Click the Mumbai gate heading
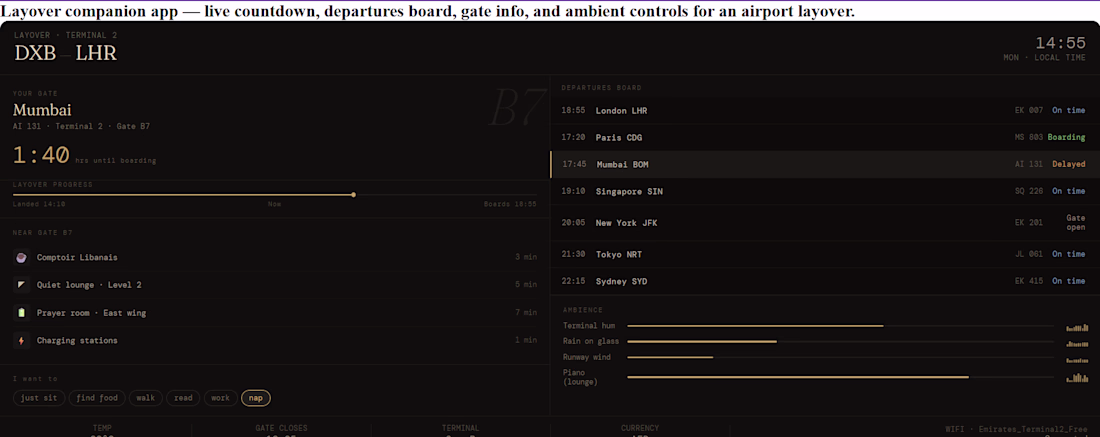1100x437 pixels. pyautogui.click(x=42, y=110)
